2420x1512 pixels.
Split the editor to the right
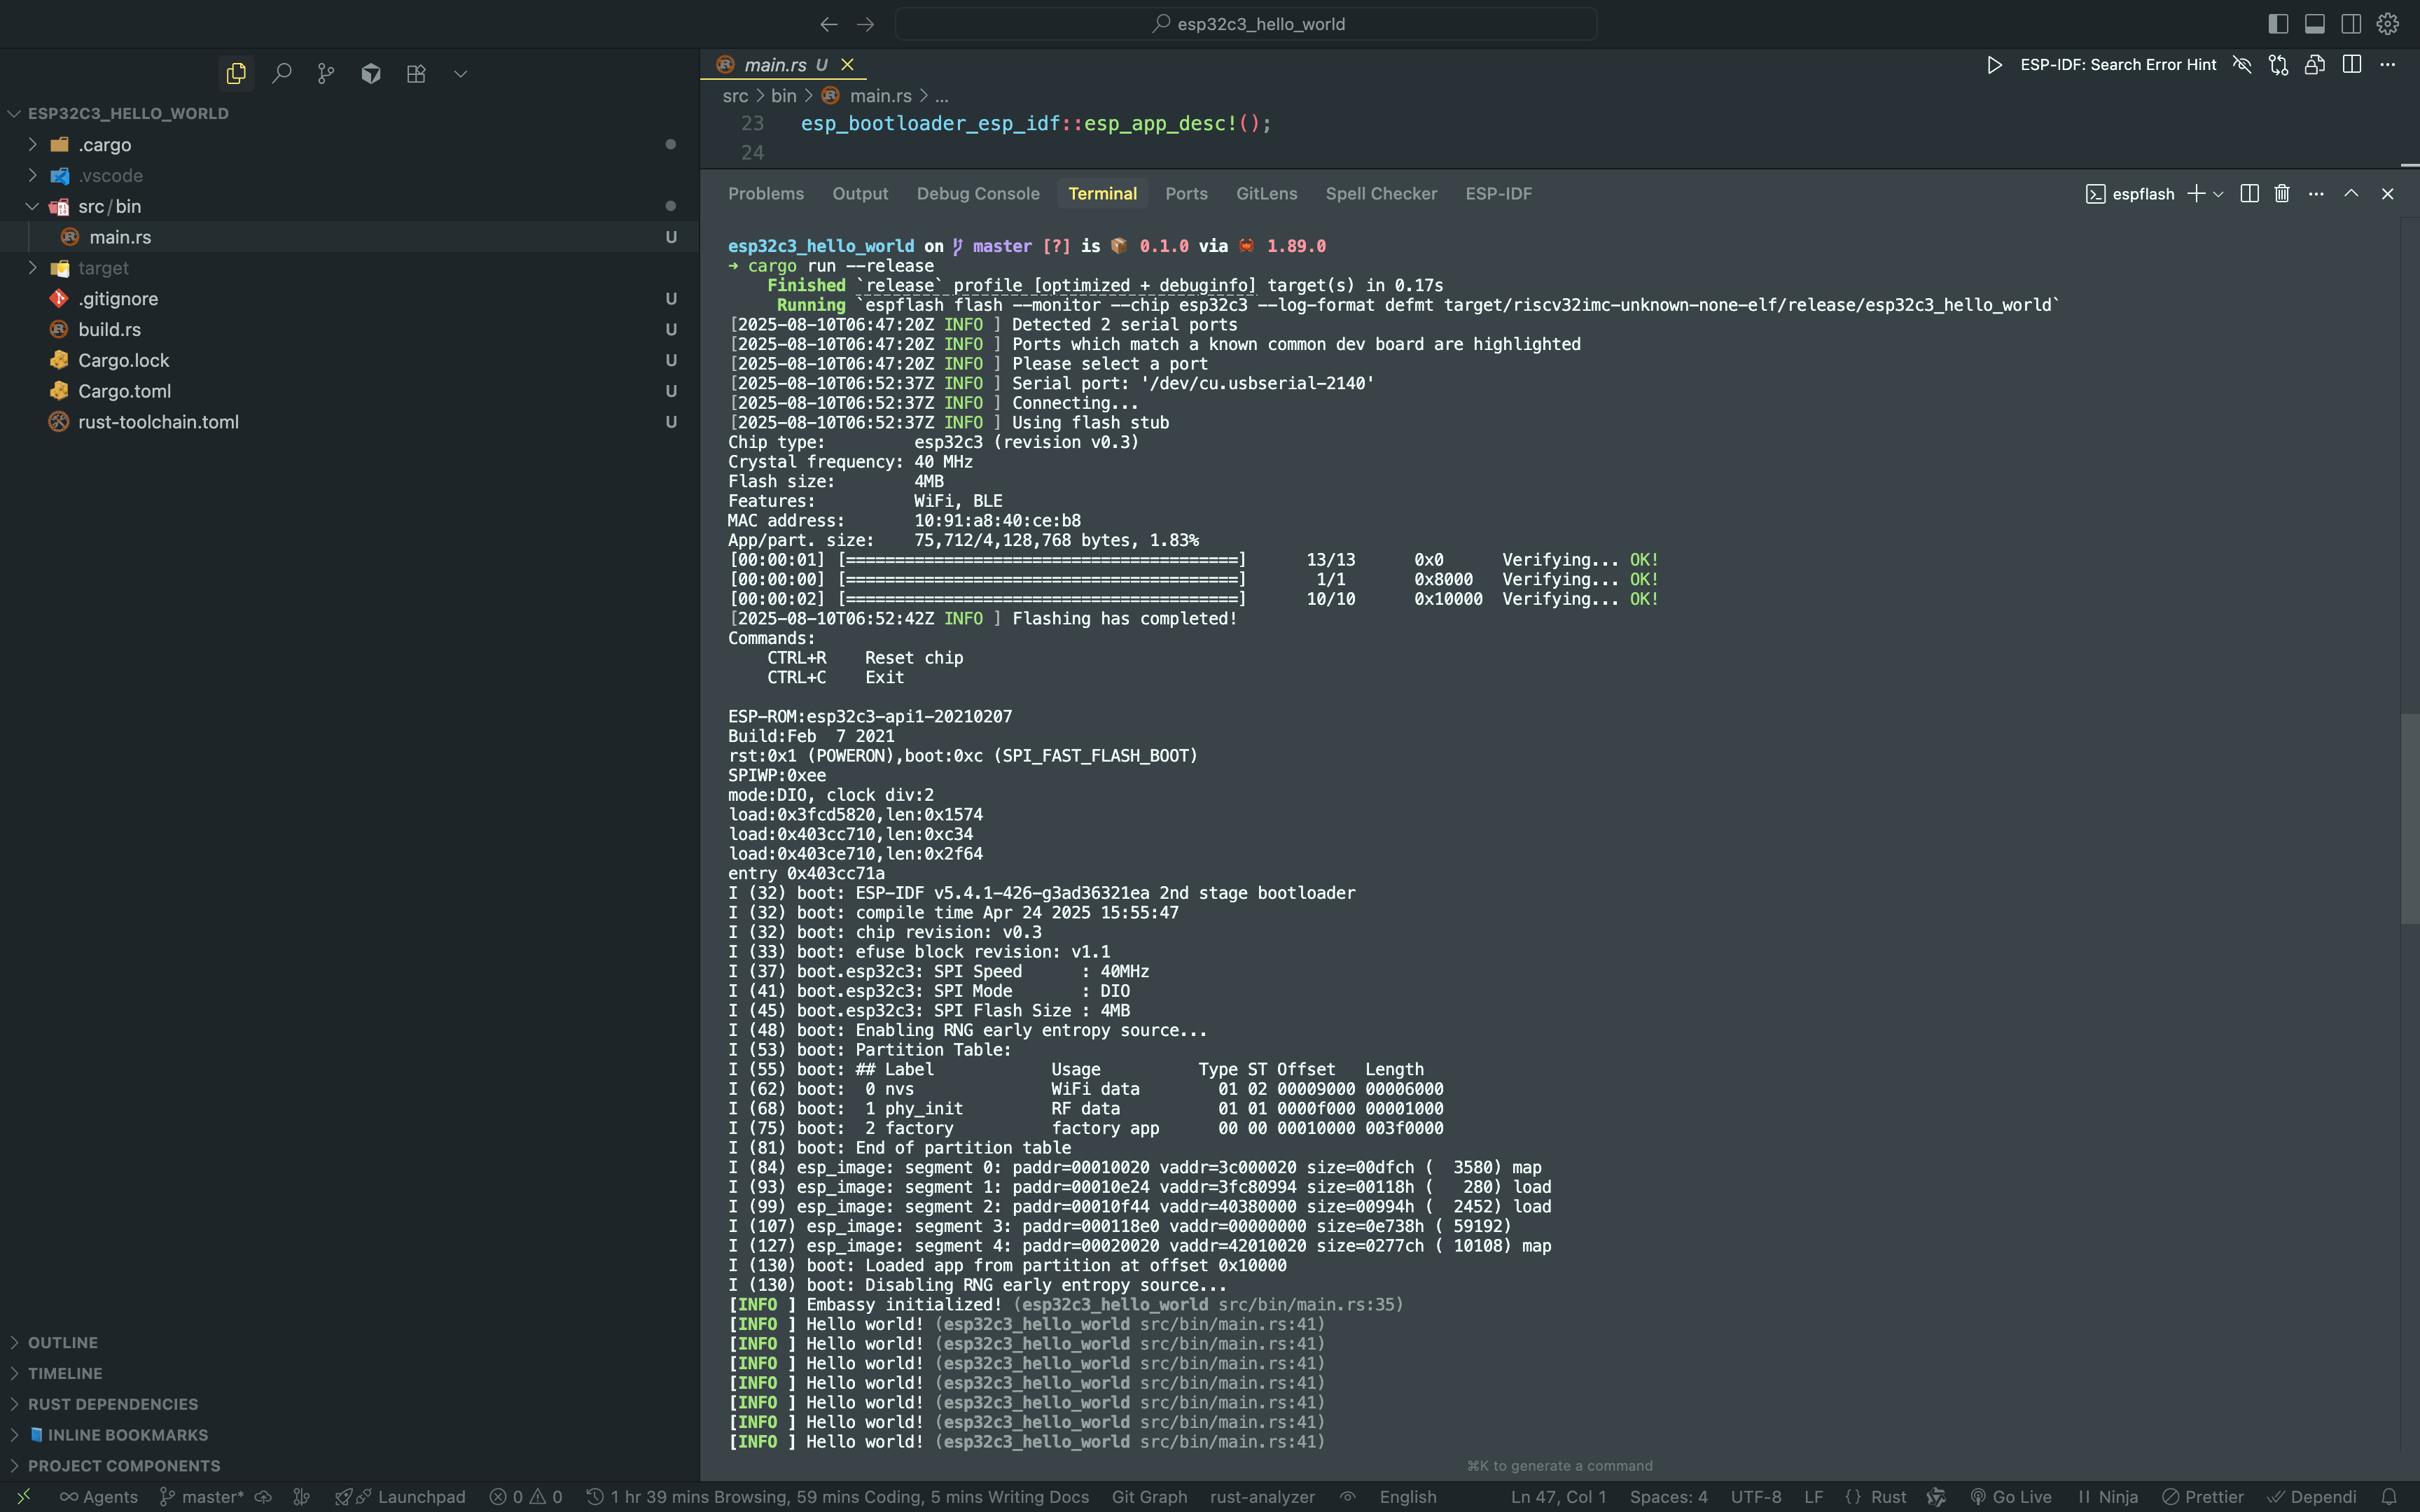2352,65
